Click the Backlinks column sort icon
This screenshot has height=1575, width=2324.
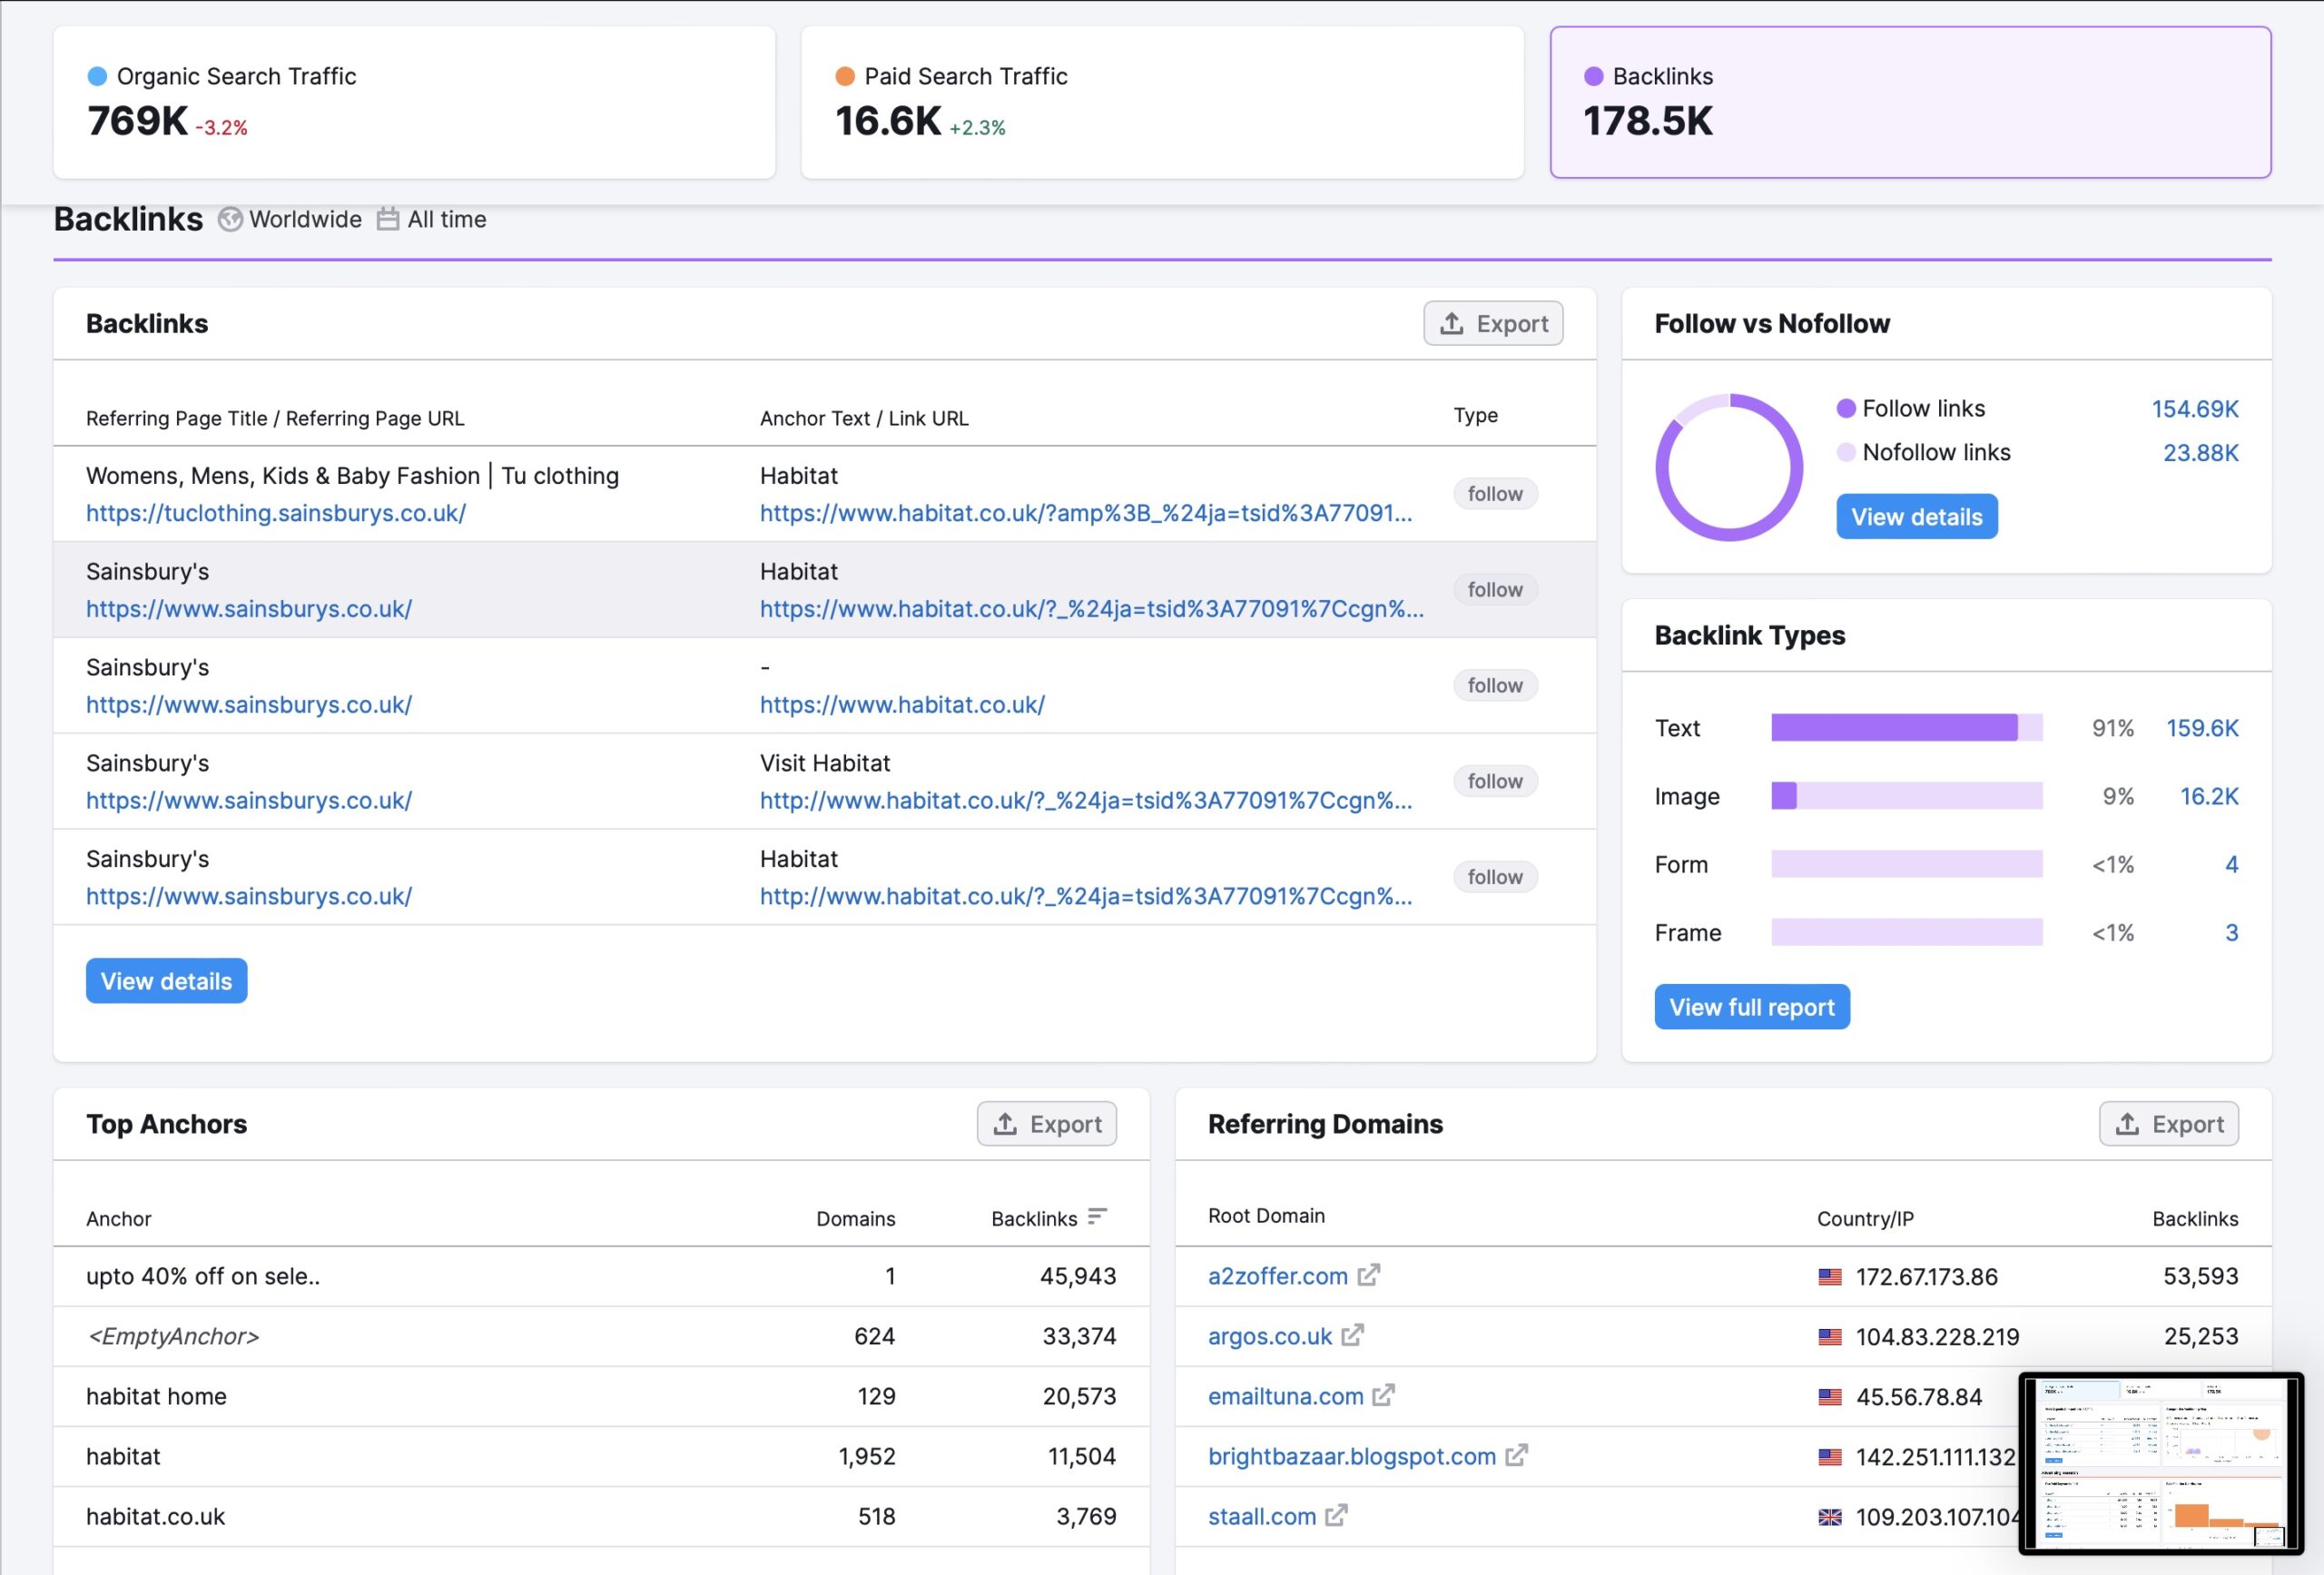(1098, 1216)
